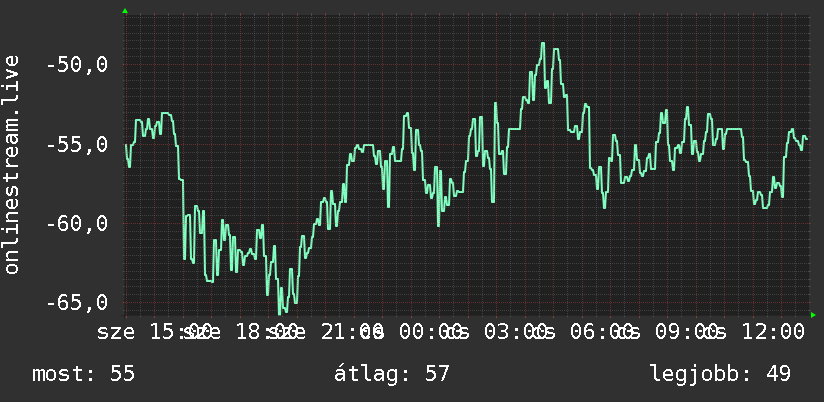
Task: Select the onlinestream.live vertical axis title
Action: click(x=11, y=164)
